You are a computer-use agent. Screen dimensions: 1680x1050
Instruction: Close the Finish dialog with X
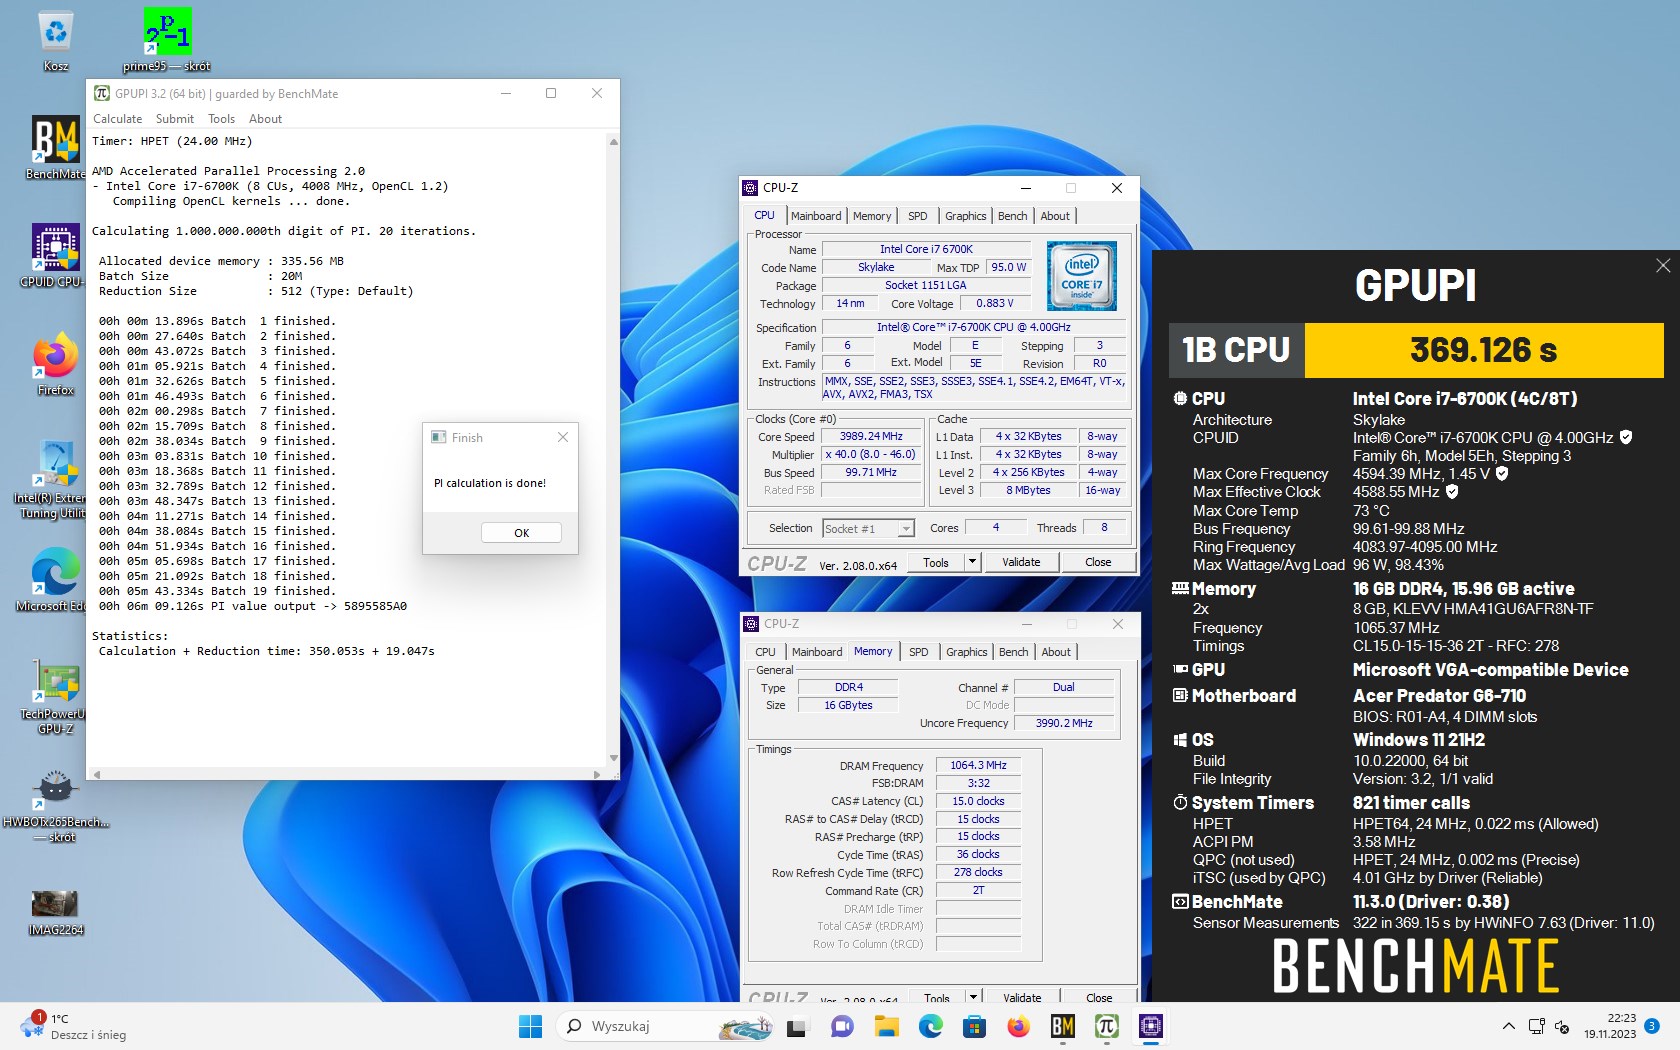pyautogui.click(x=563, y=437)
